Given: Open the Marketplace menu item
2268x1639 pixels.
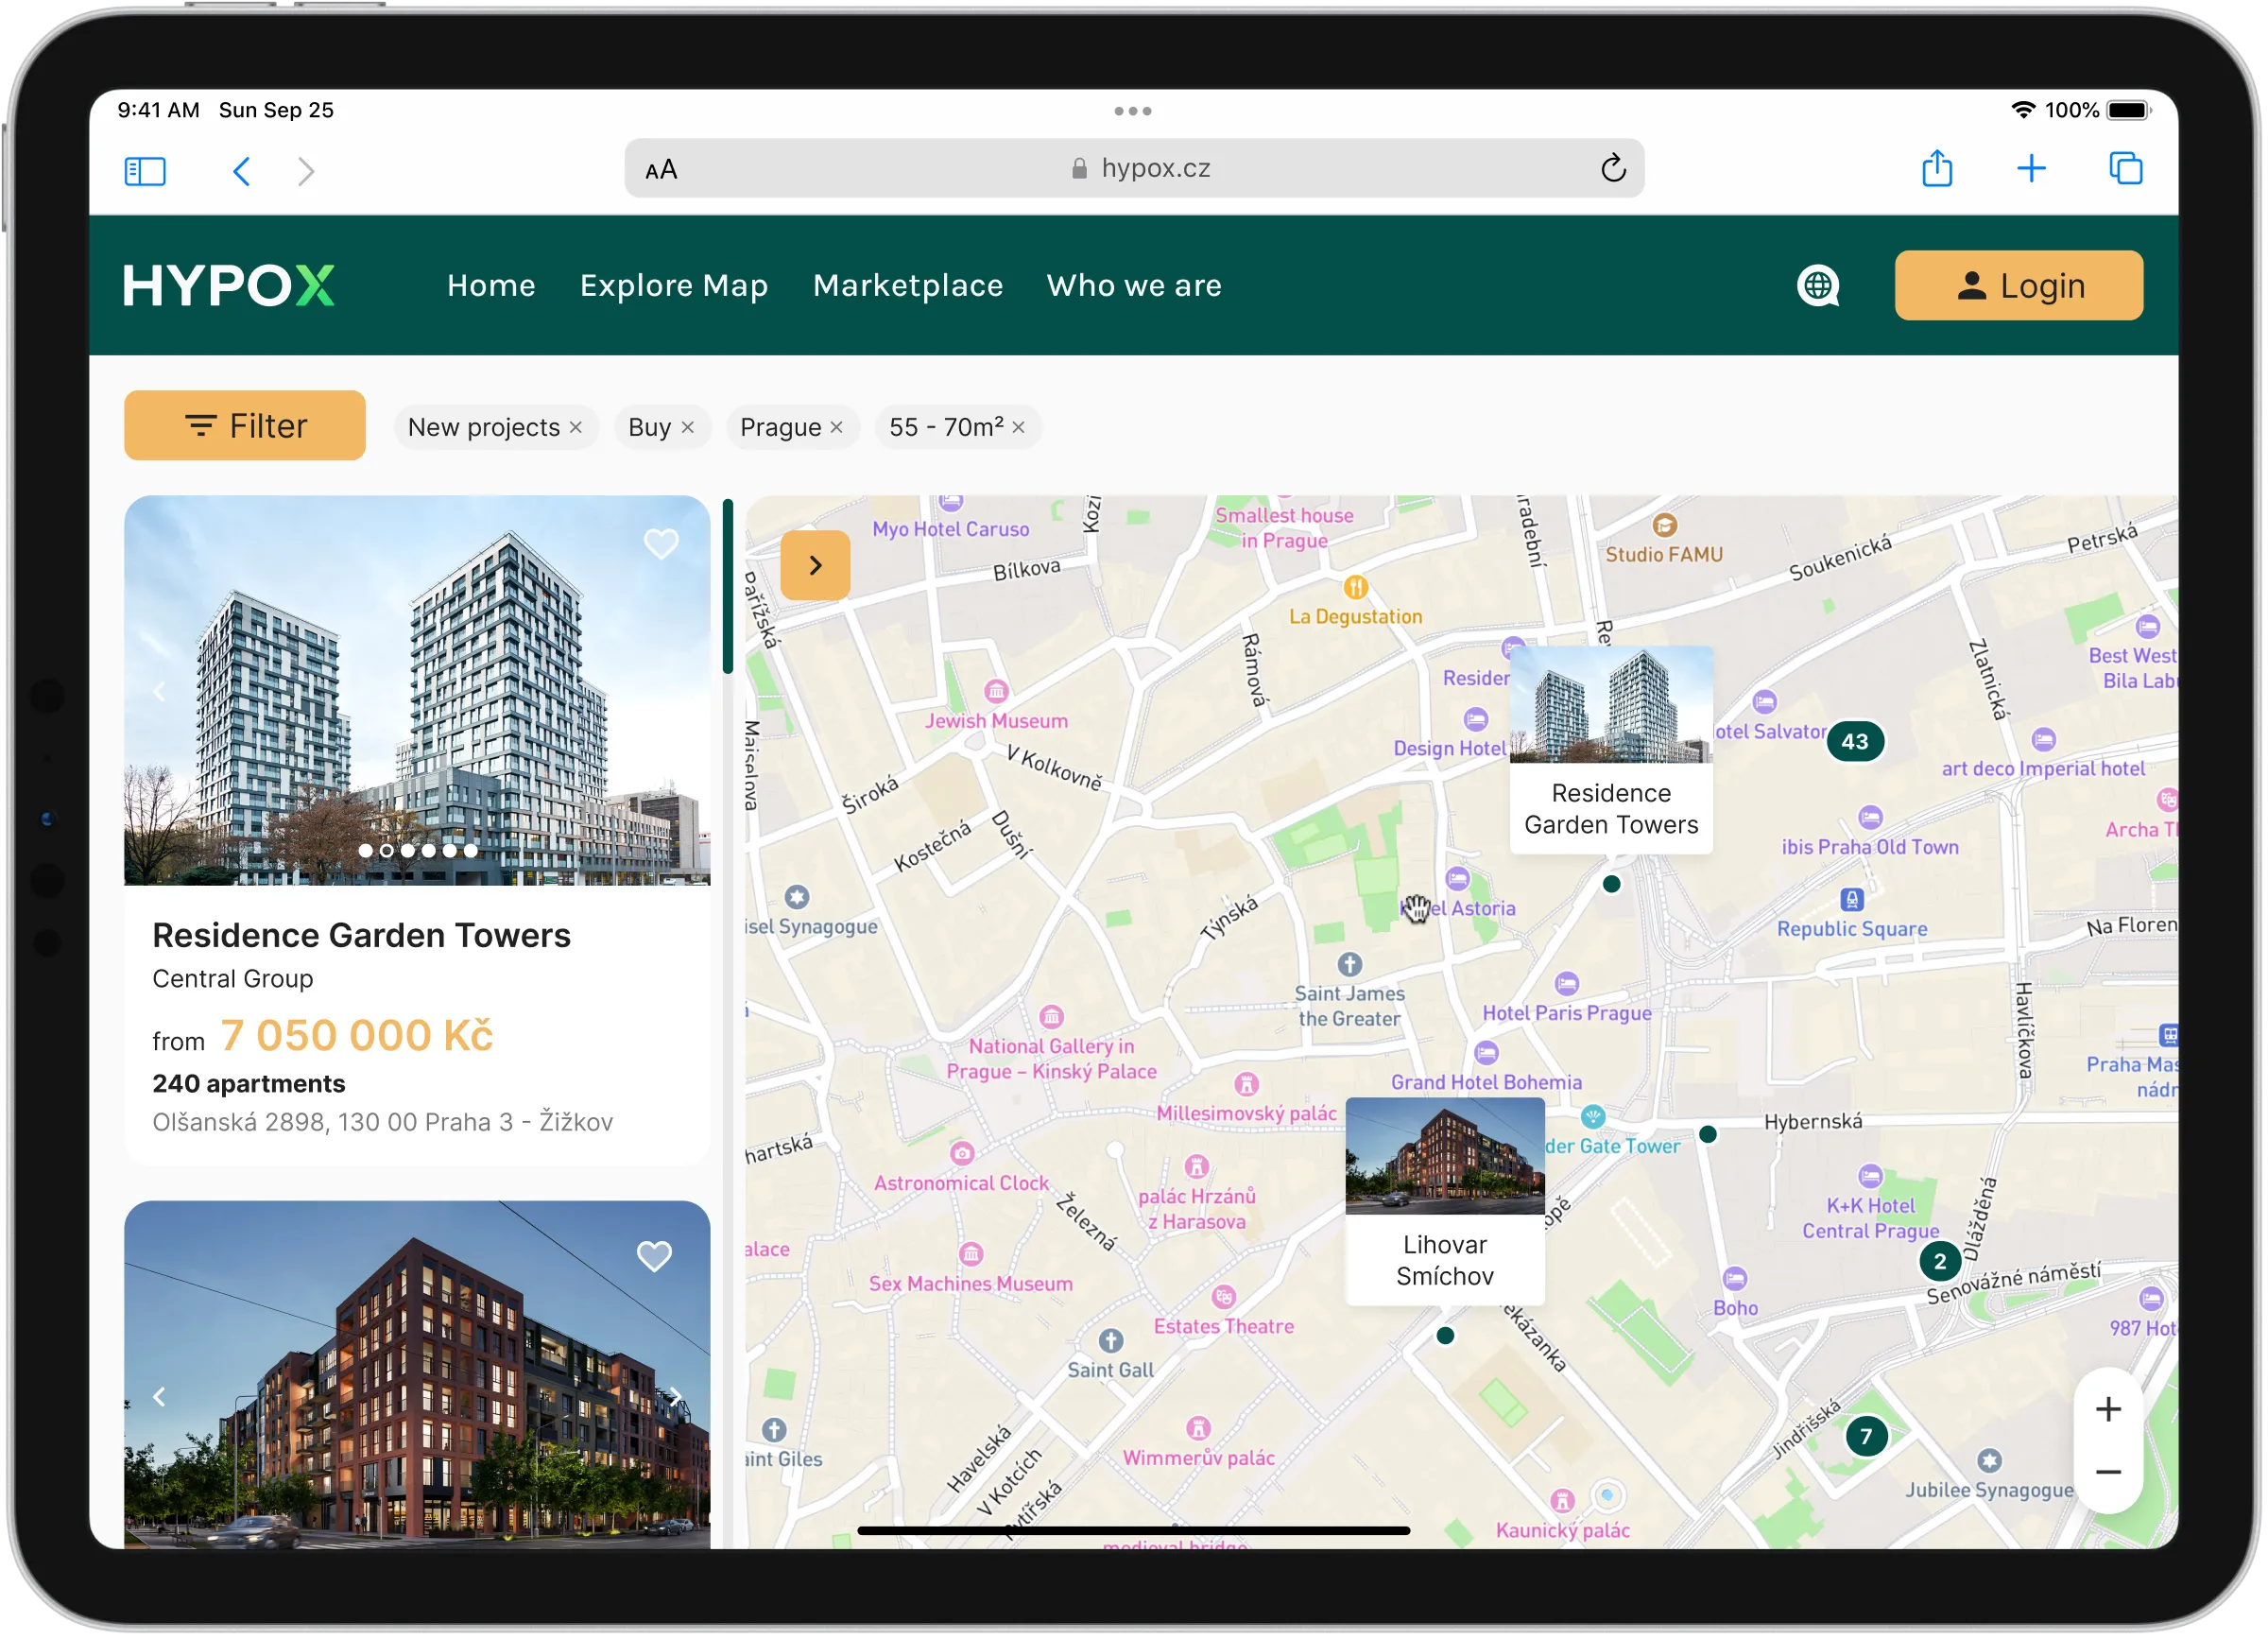Looking at the screenshot, I should tap(909, 286).
